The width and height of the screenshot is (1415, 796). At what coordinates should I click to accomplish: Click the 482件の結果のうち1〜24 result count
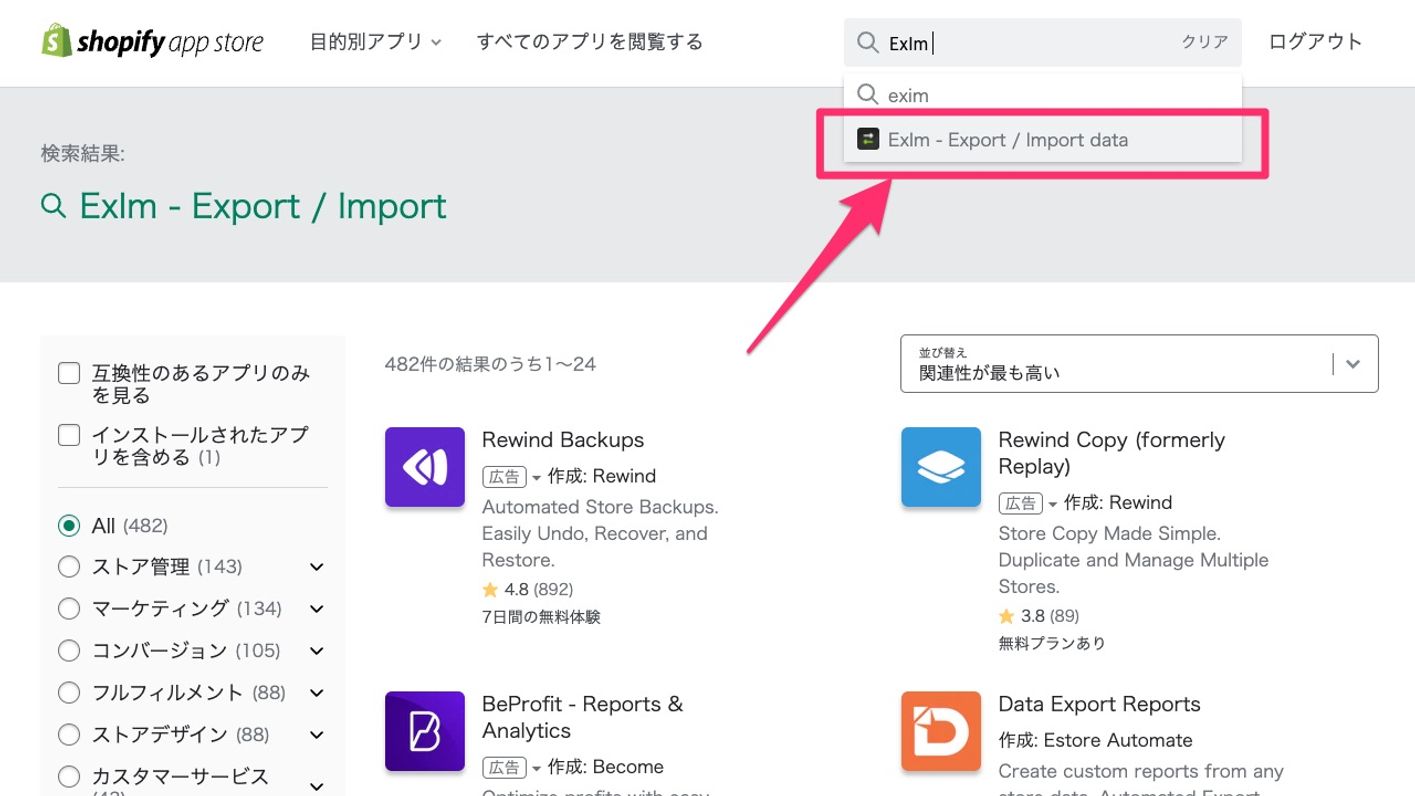pos(490,364)
